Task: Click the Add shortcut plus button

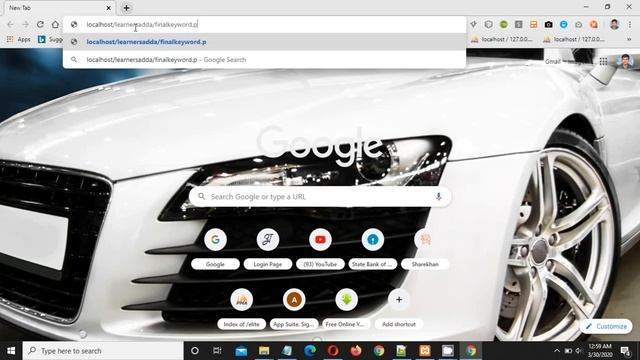Action: point(399,300)
